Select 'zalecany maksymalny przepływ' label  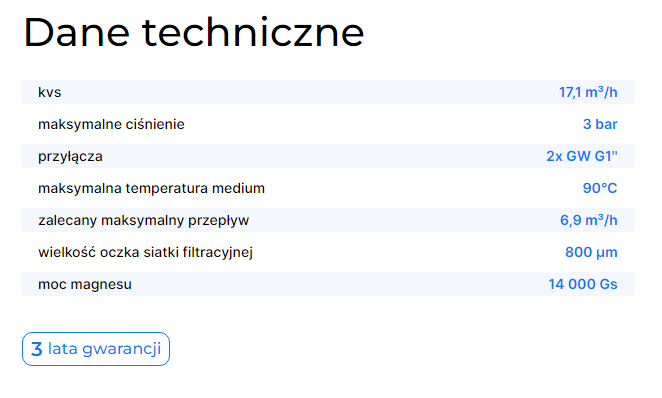coord(144,220)
